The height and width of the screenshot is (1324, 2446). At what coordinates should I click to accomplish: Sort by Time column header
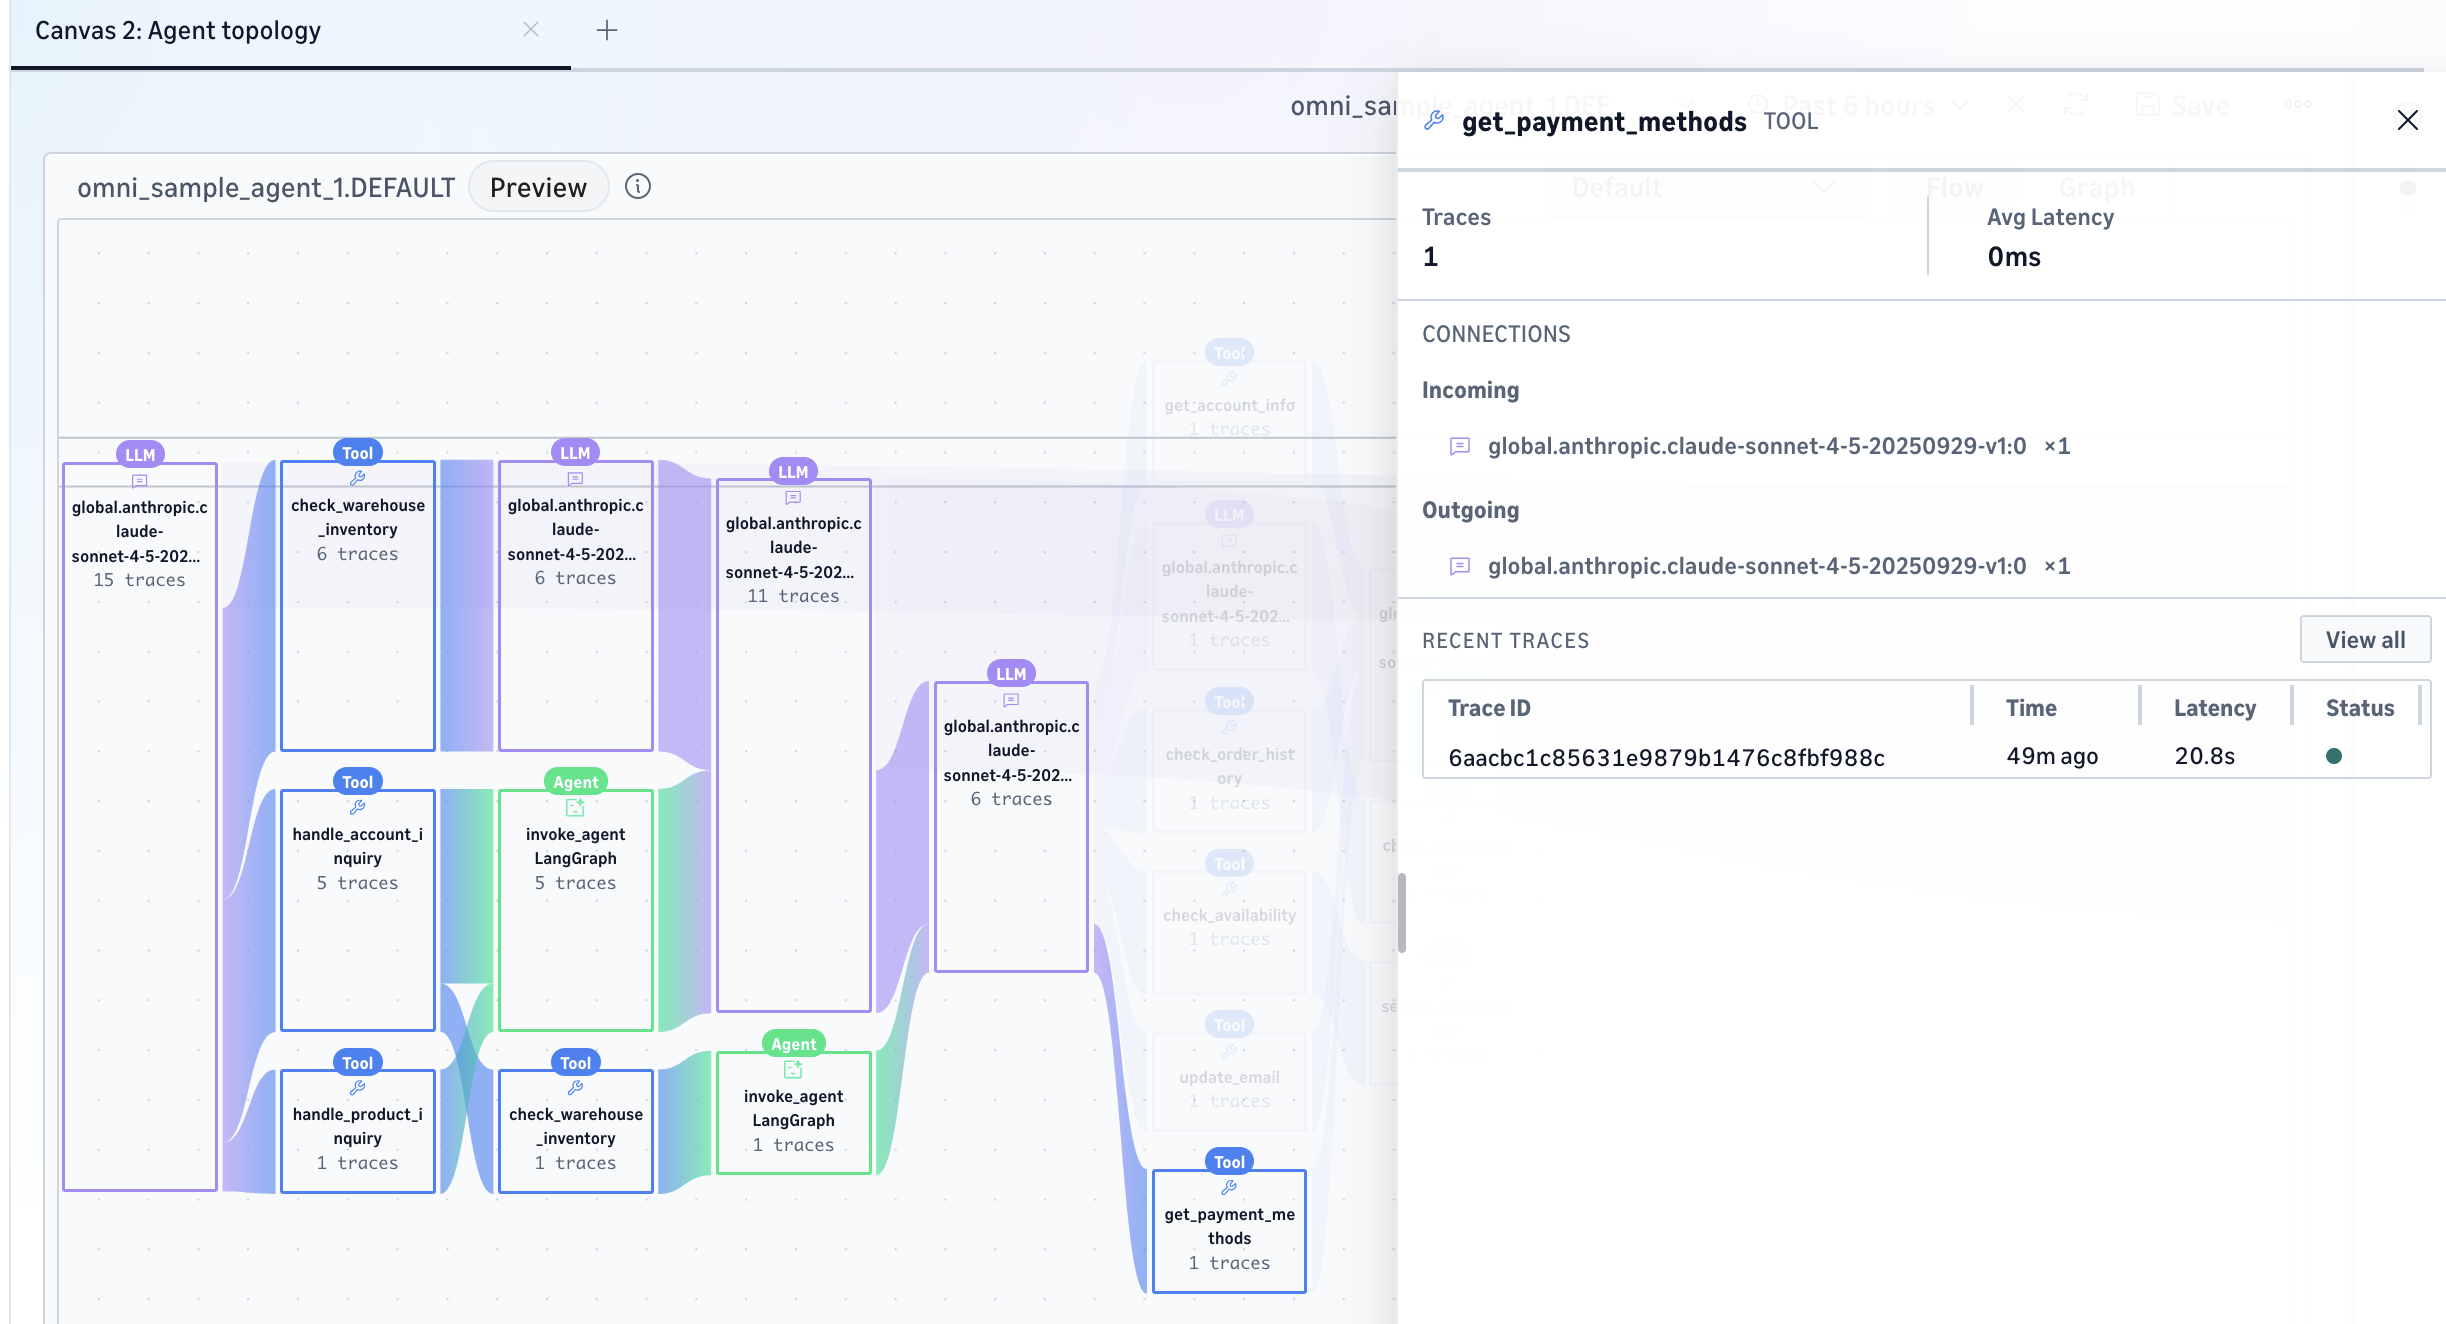[x=2031, y=708]
